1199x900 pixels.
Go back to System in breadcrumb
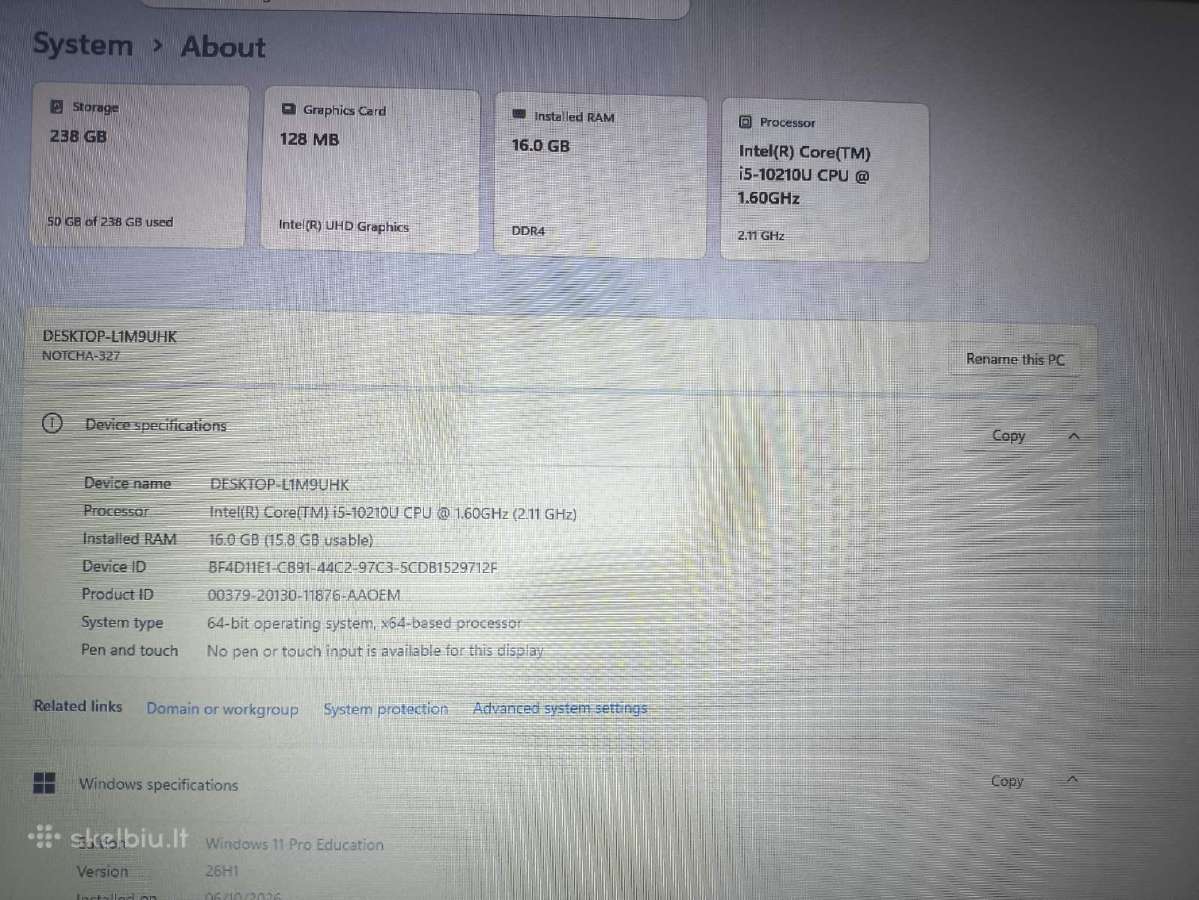(x=83, y=44)
